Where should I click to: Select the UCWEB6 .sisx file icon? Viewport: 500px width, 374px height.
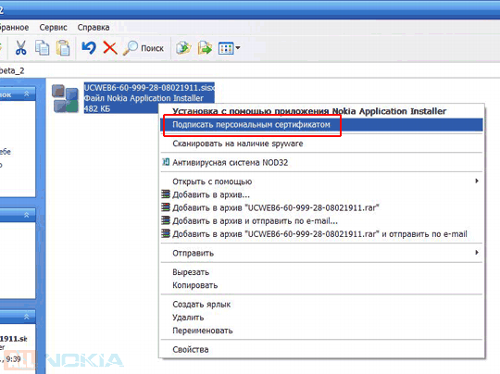65,98
